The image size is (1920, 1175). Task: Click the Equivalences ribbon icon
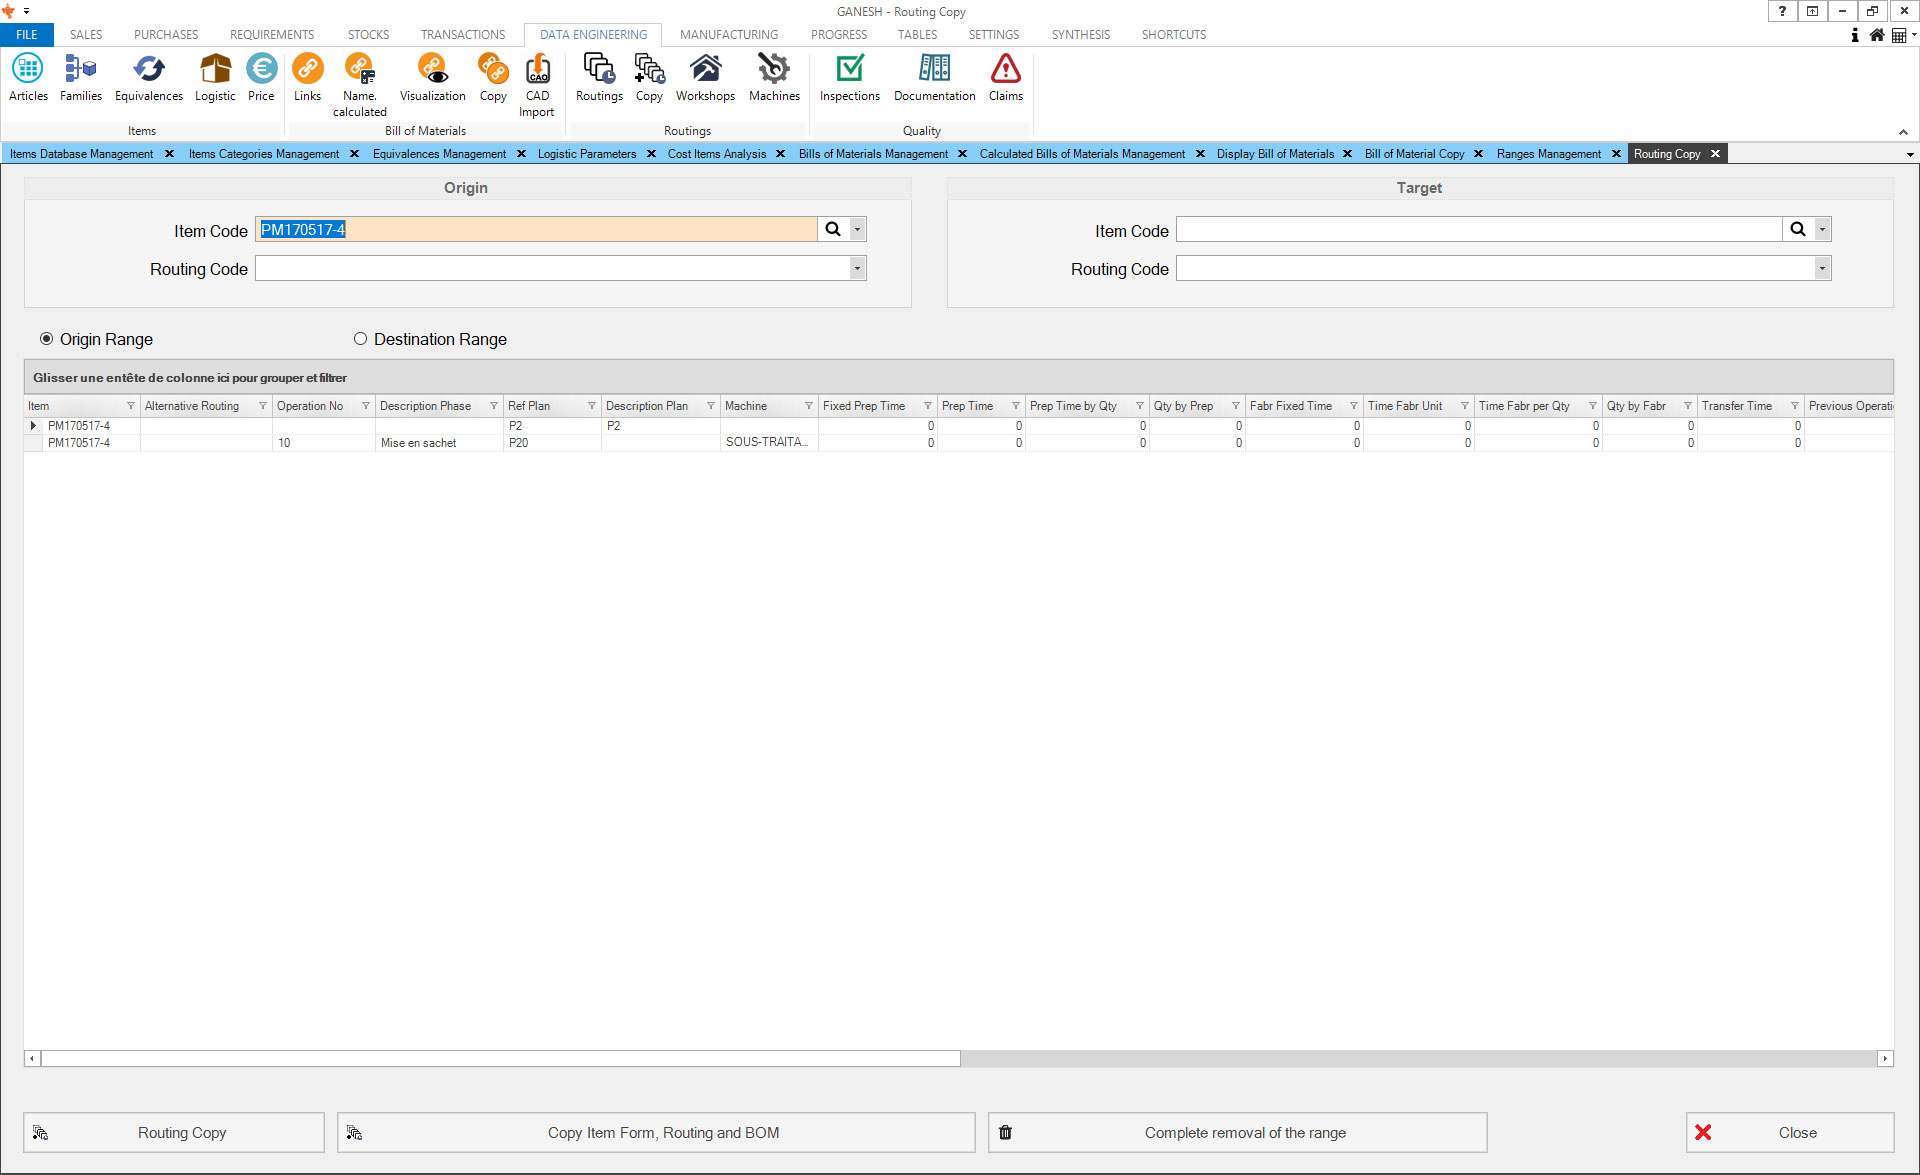(x=148, y=77)
